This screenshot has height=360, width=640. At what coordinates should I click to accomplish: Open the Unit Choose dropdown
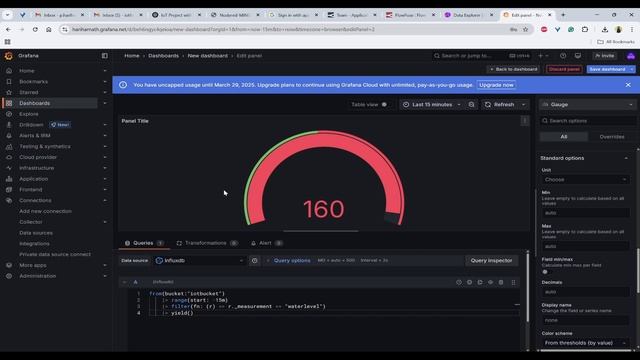[585, 180]
